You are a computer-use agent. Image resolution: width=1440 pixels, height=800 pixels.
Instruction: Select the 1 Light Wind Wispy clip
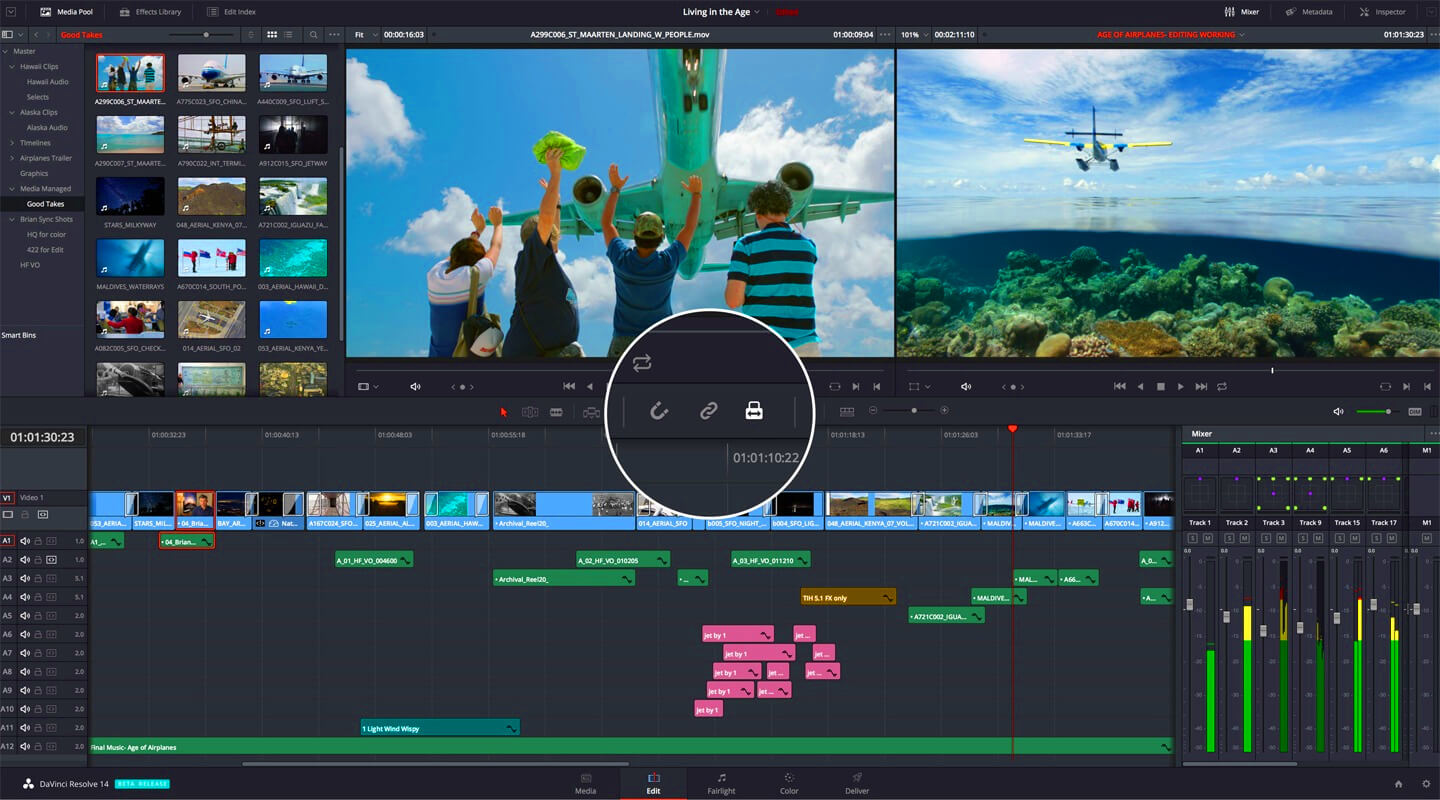click(x=440, y=728)
